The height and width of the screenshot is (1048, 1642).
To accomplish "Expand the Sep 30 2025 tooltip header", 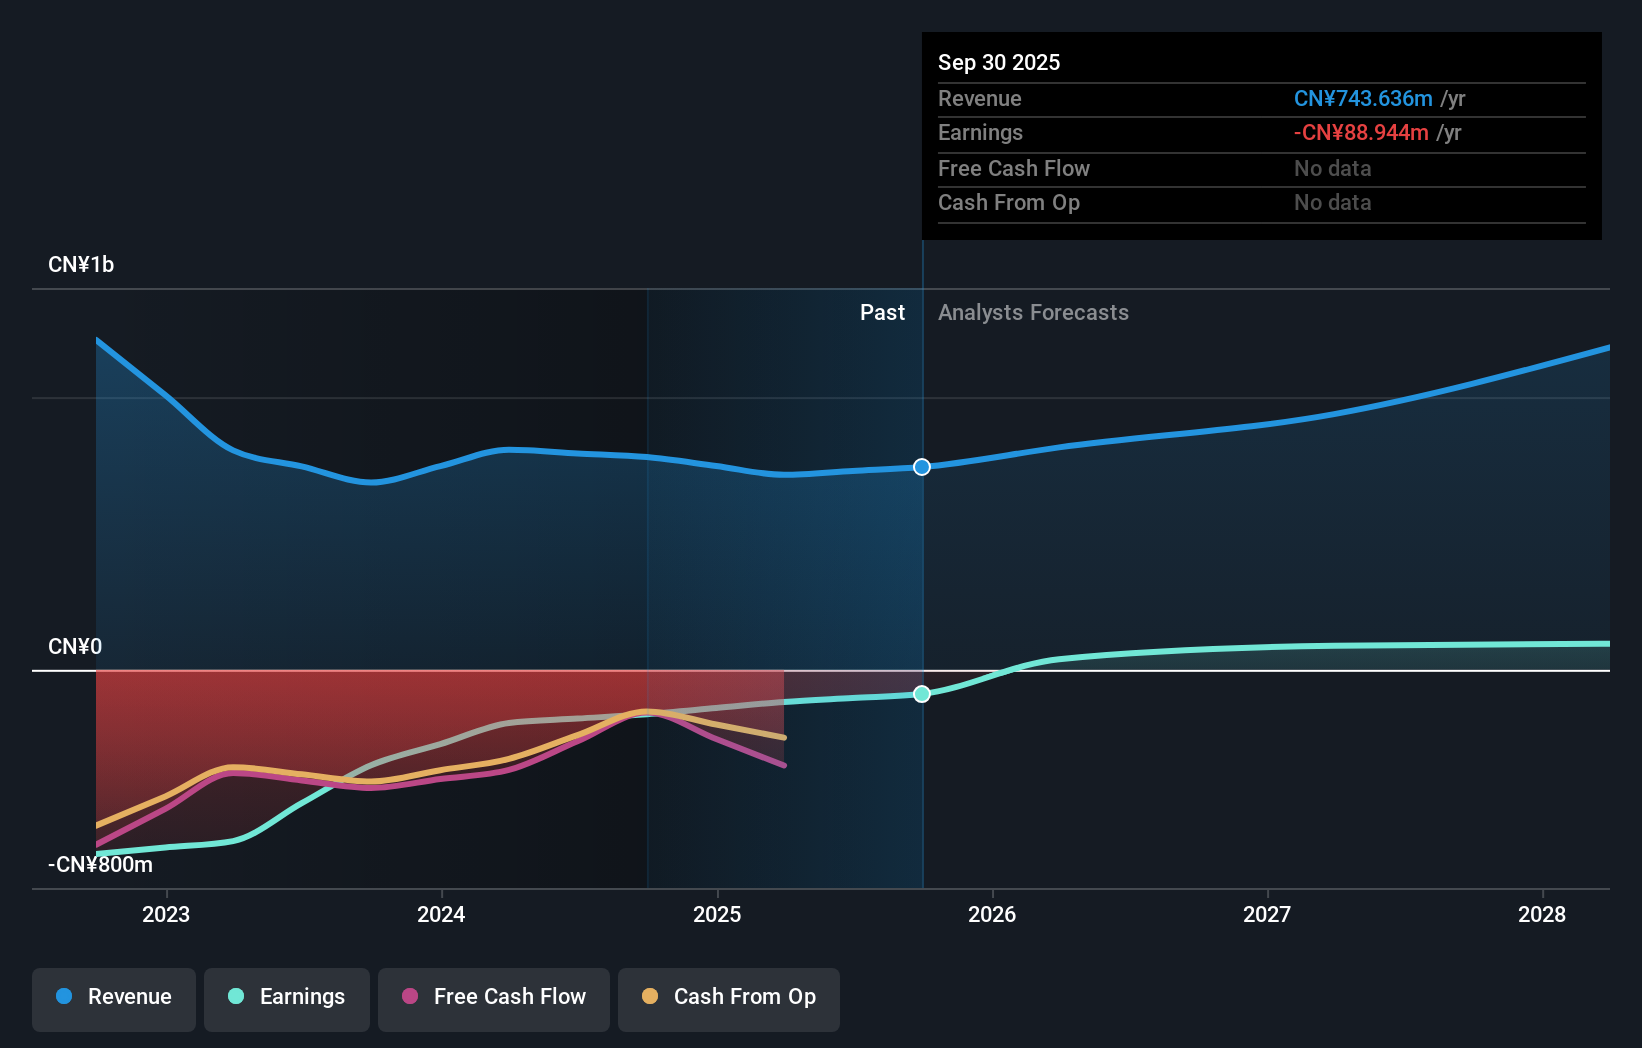I will point(999,62).
